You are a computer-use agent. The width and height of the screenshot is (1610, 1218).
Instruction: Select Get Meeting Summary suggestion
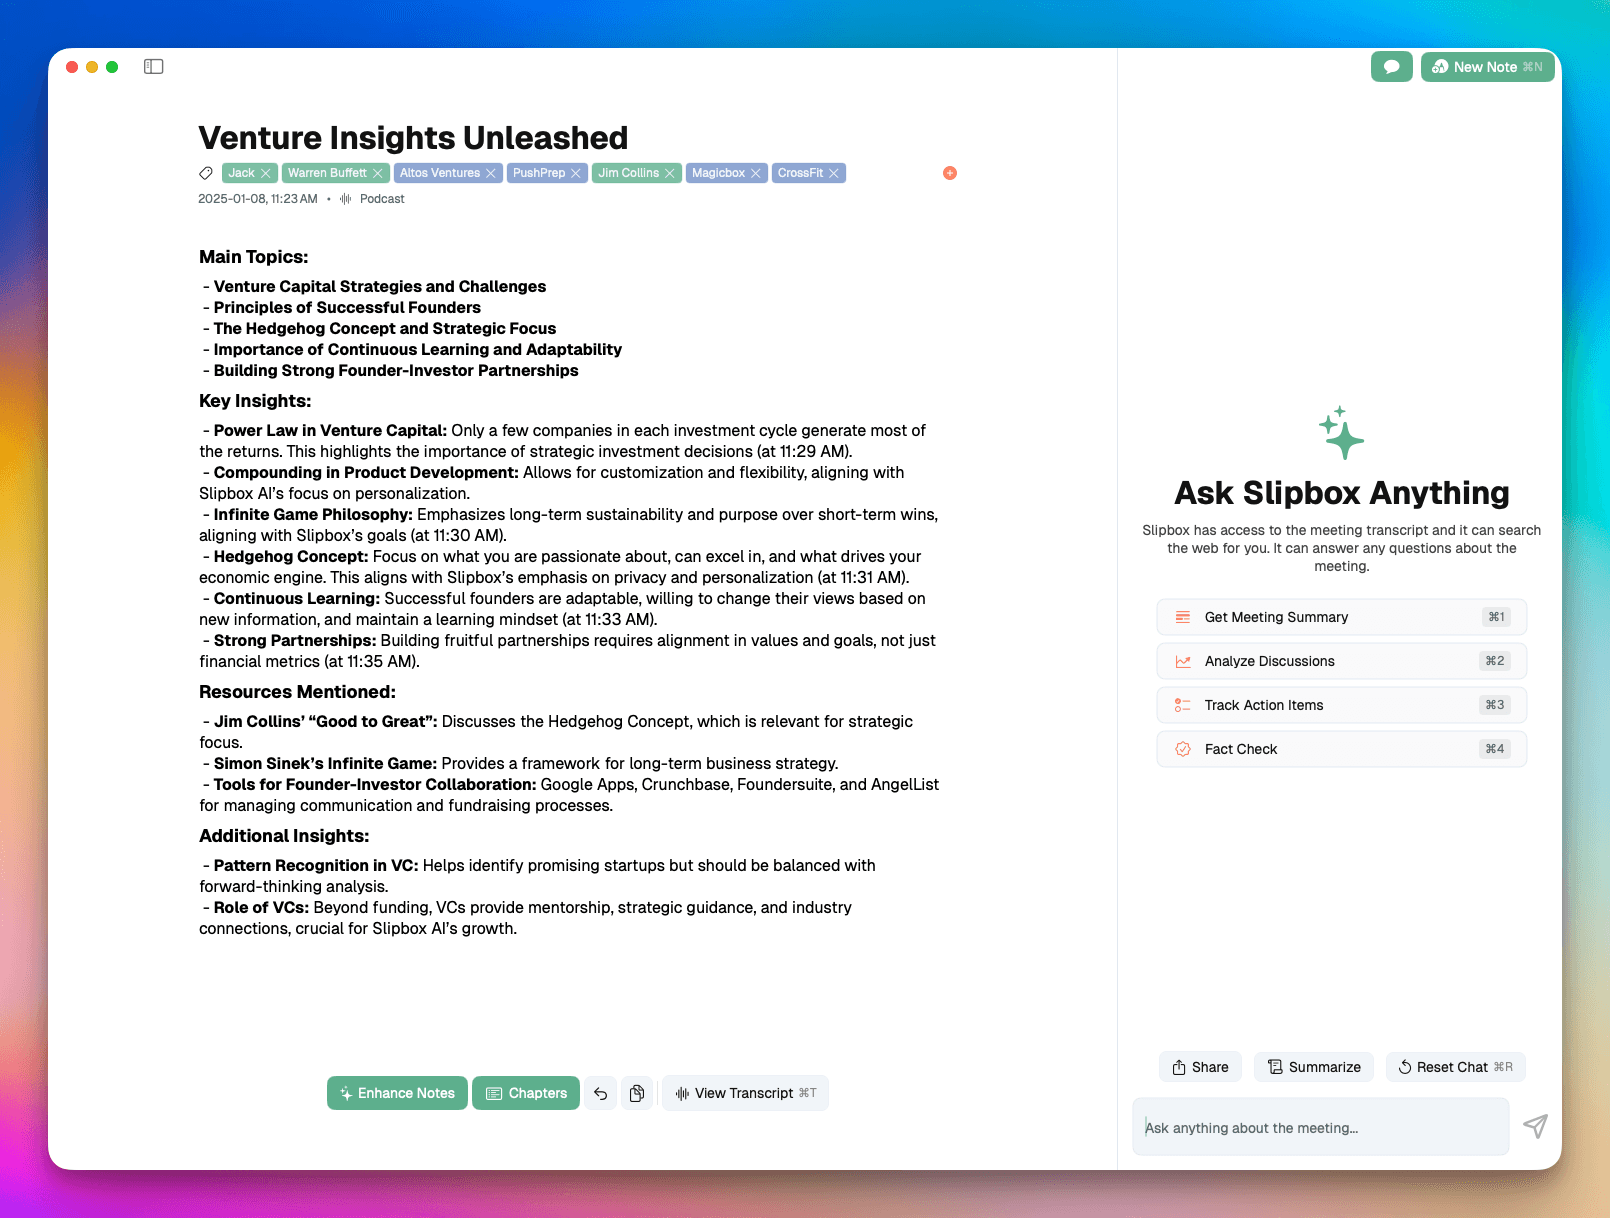click(1341, 617)
